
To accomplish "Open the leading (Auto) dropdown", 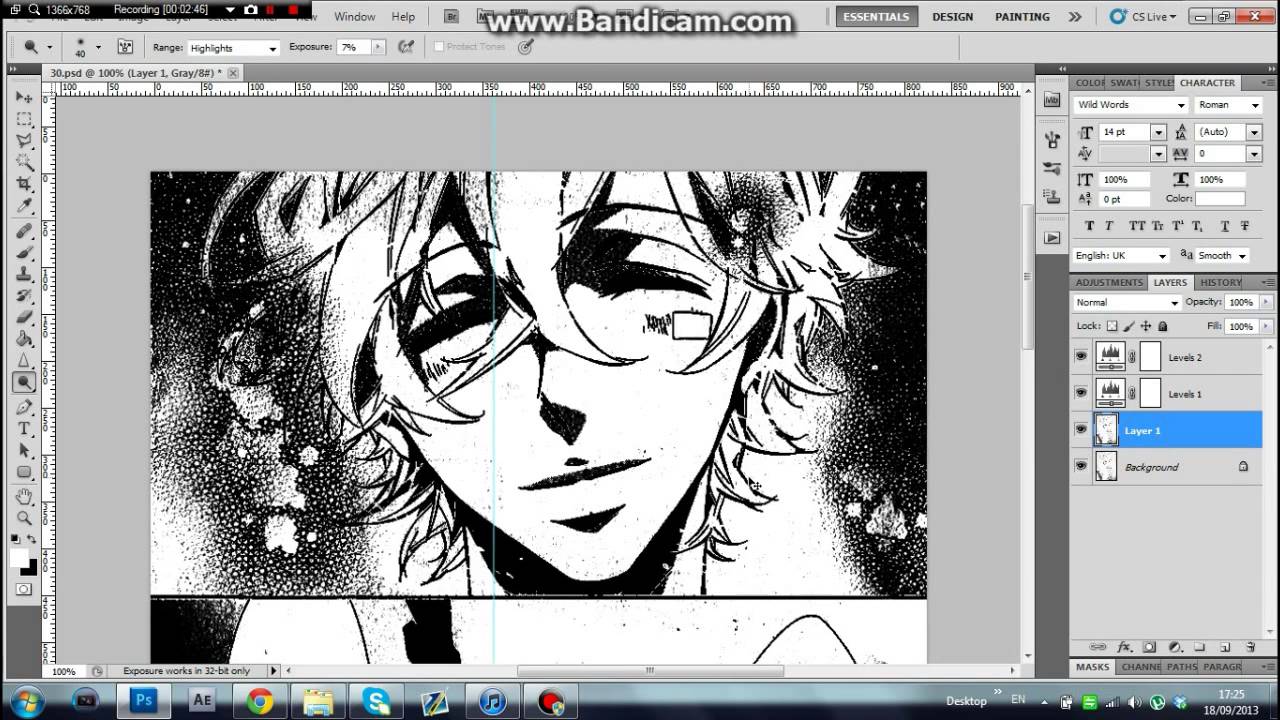I will pyautogui.click(x=1253, y=132).
